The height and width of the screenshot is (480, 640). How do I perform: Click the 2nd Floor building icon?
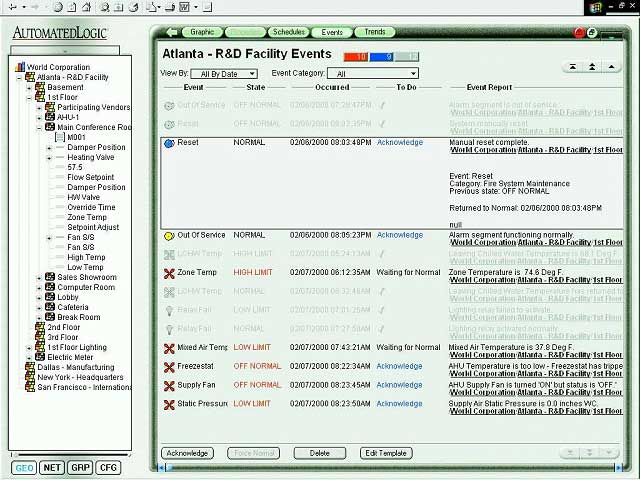pyautogui.click(x=40, y=327)
